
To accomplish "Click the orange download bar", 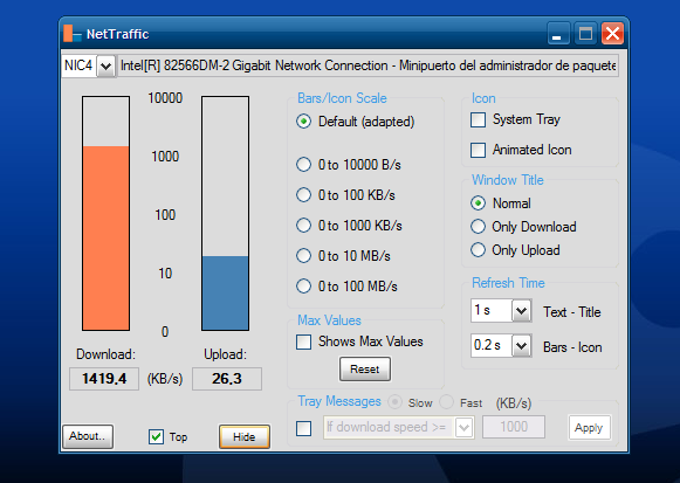I will click(106, 238).
